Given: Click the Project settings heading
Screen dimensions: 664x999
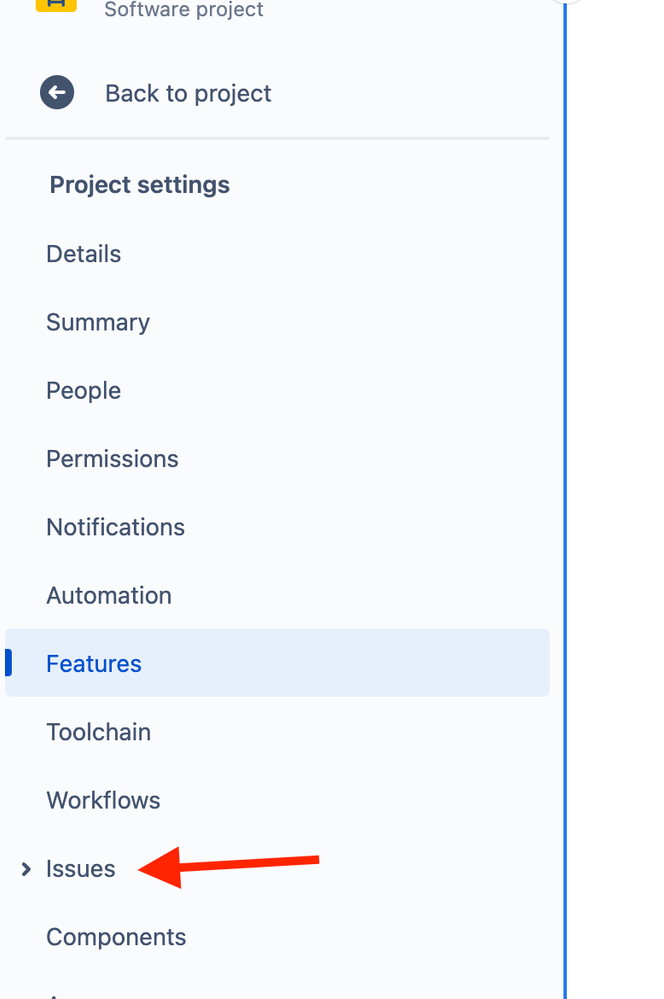Looking at the screenshot, I should (140, 185).
